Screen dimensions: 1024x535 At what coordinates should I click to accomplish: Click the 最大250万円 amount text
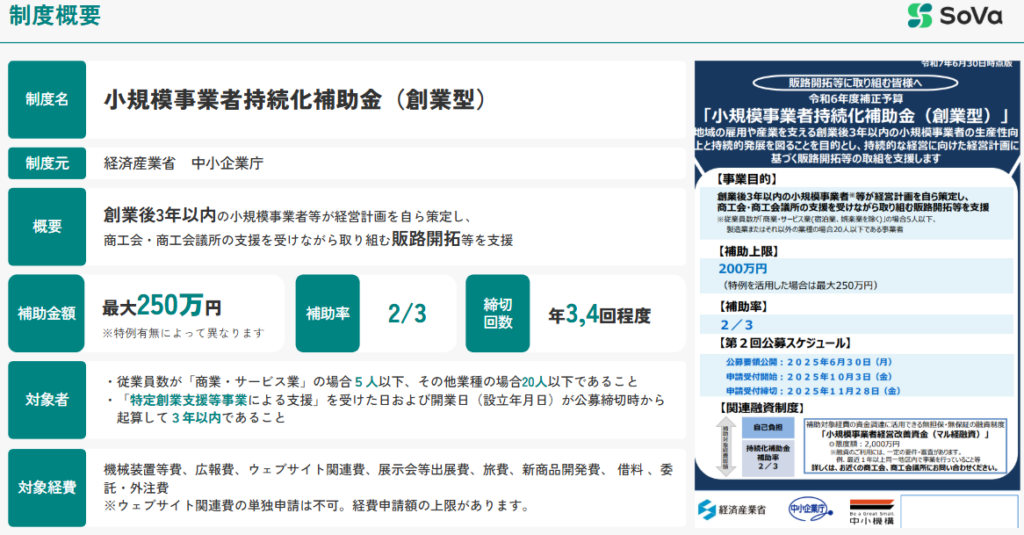(162, 305)
